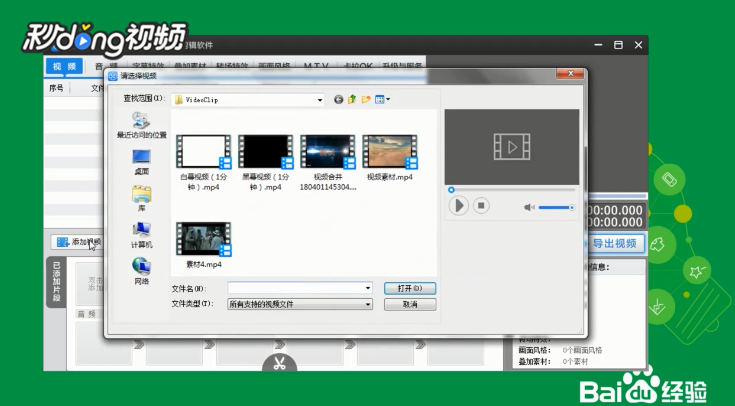The image size is (735, 406).
Task: Click 添加视频 button in main window
Action: (78, 242)
